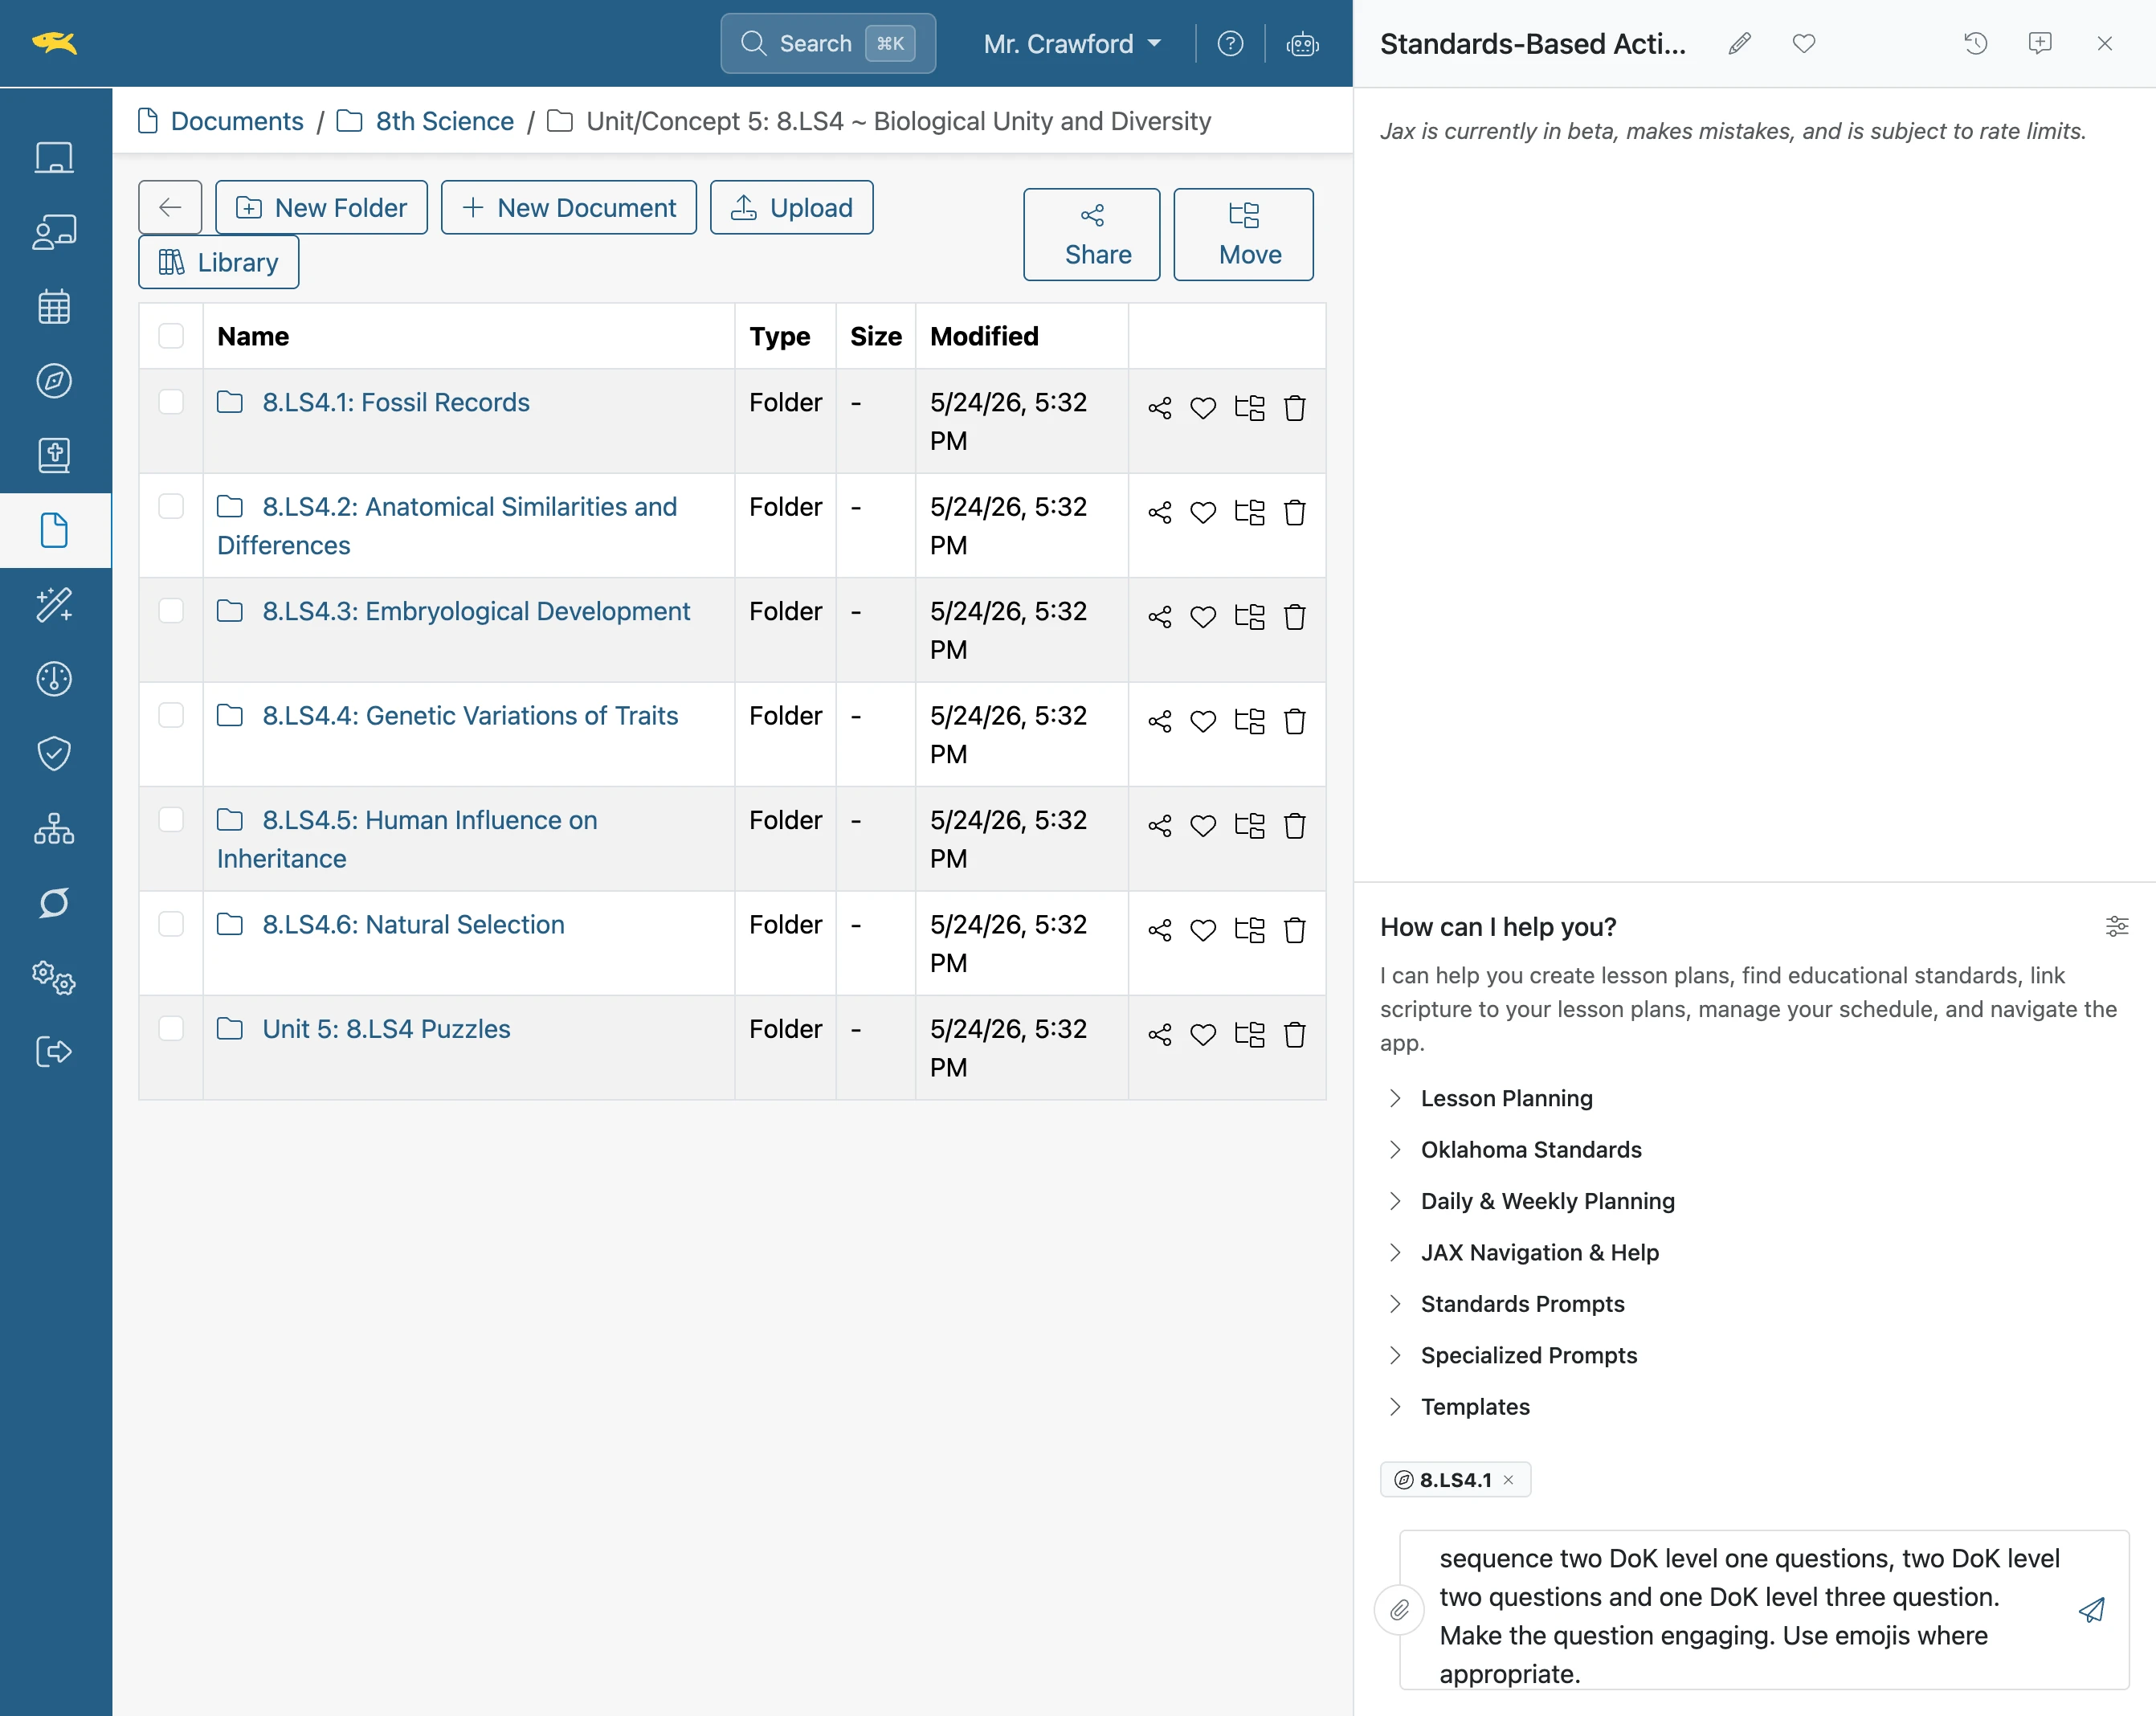
Task: Open the classroom board sidebar icon
Action: click(x=54, y=157)
